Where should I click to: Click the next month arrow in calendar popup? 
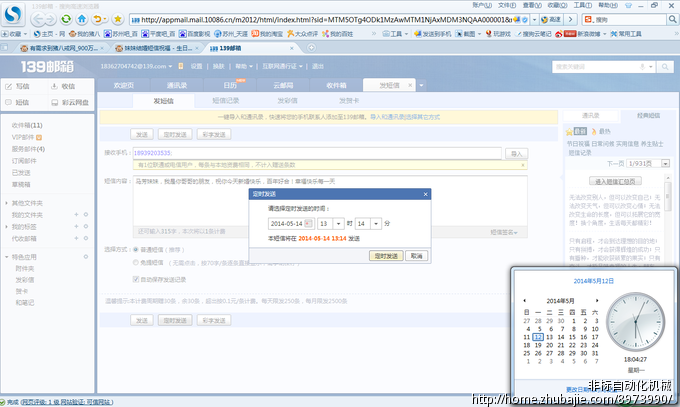tap(597, 300)
